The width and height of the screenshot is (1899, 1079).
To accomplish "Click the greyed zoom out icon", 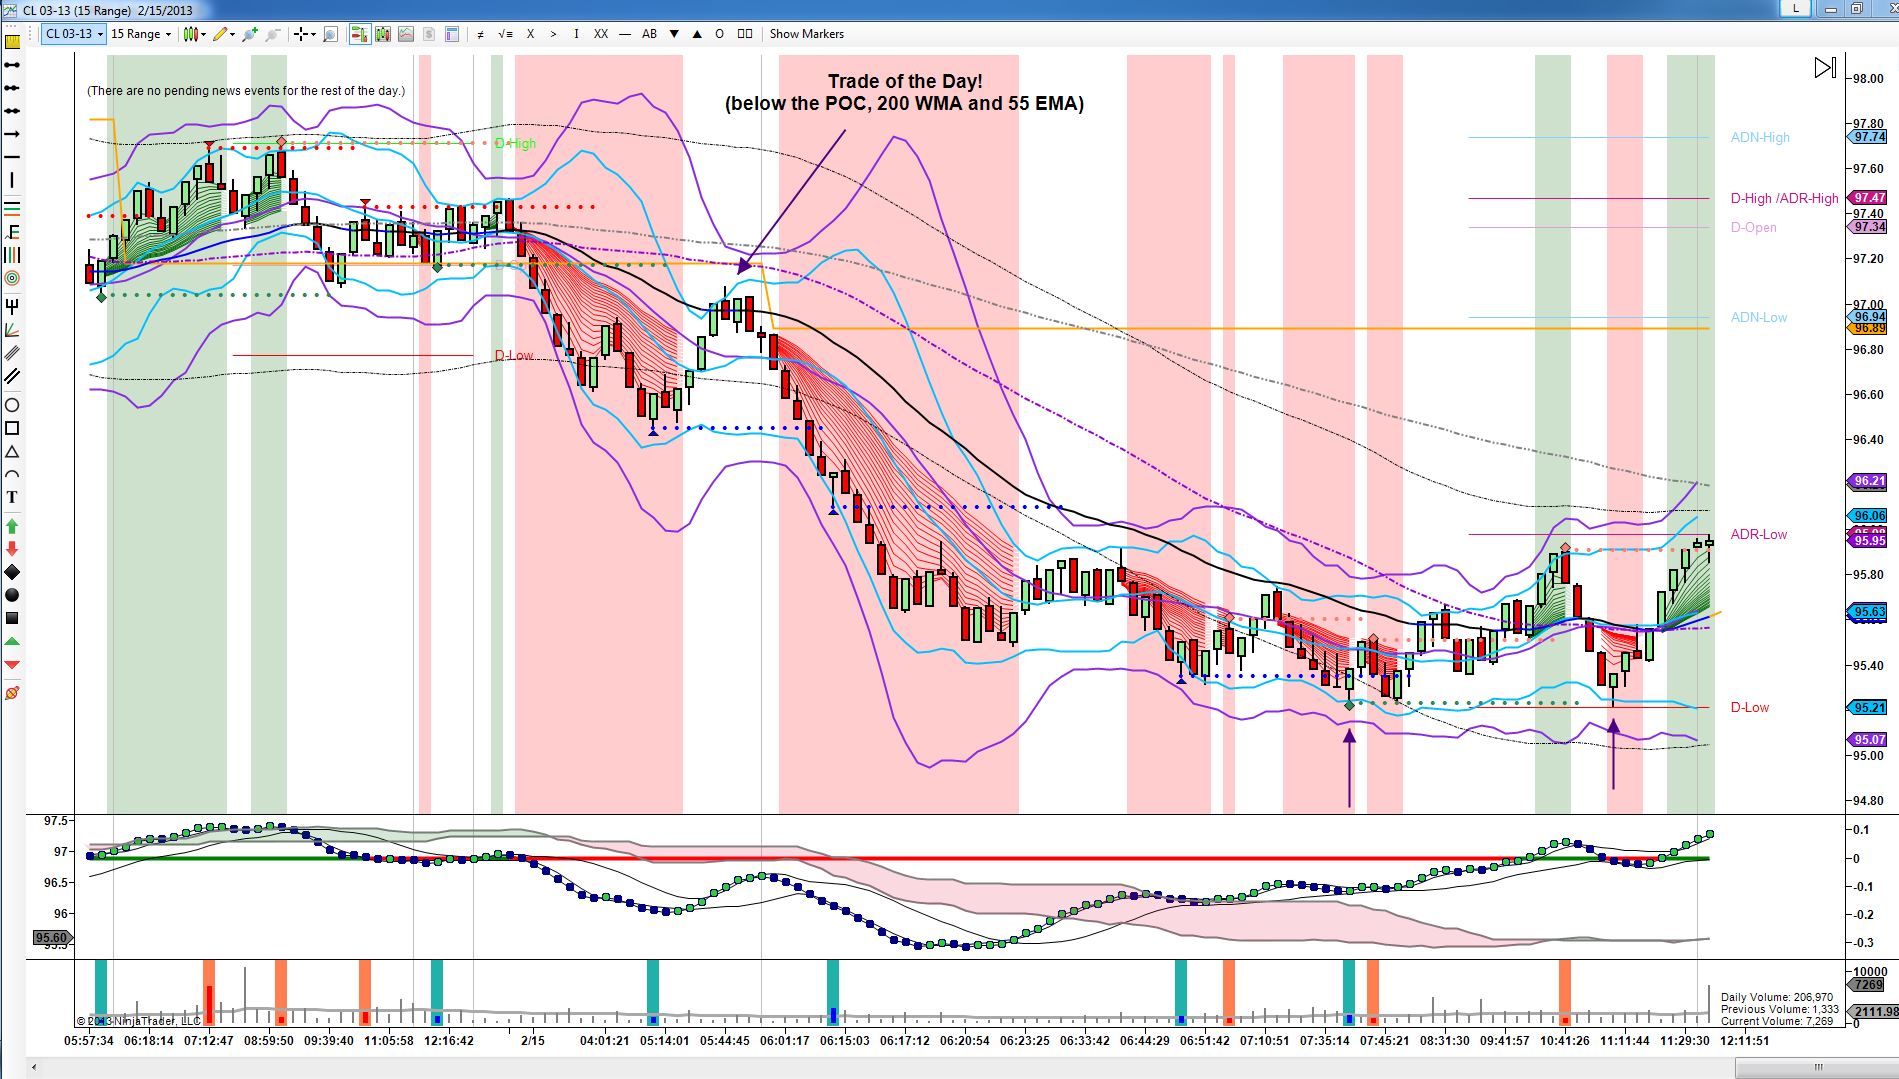I will 272,34.
